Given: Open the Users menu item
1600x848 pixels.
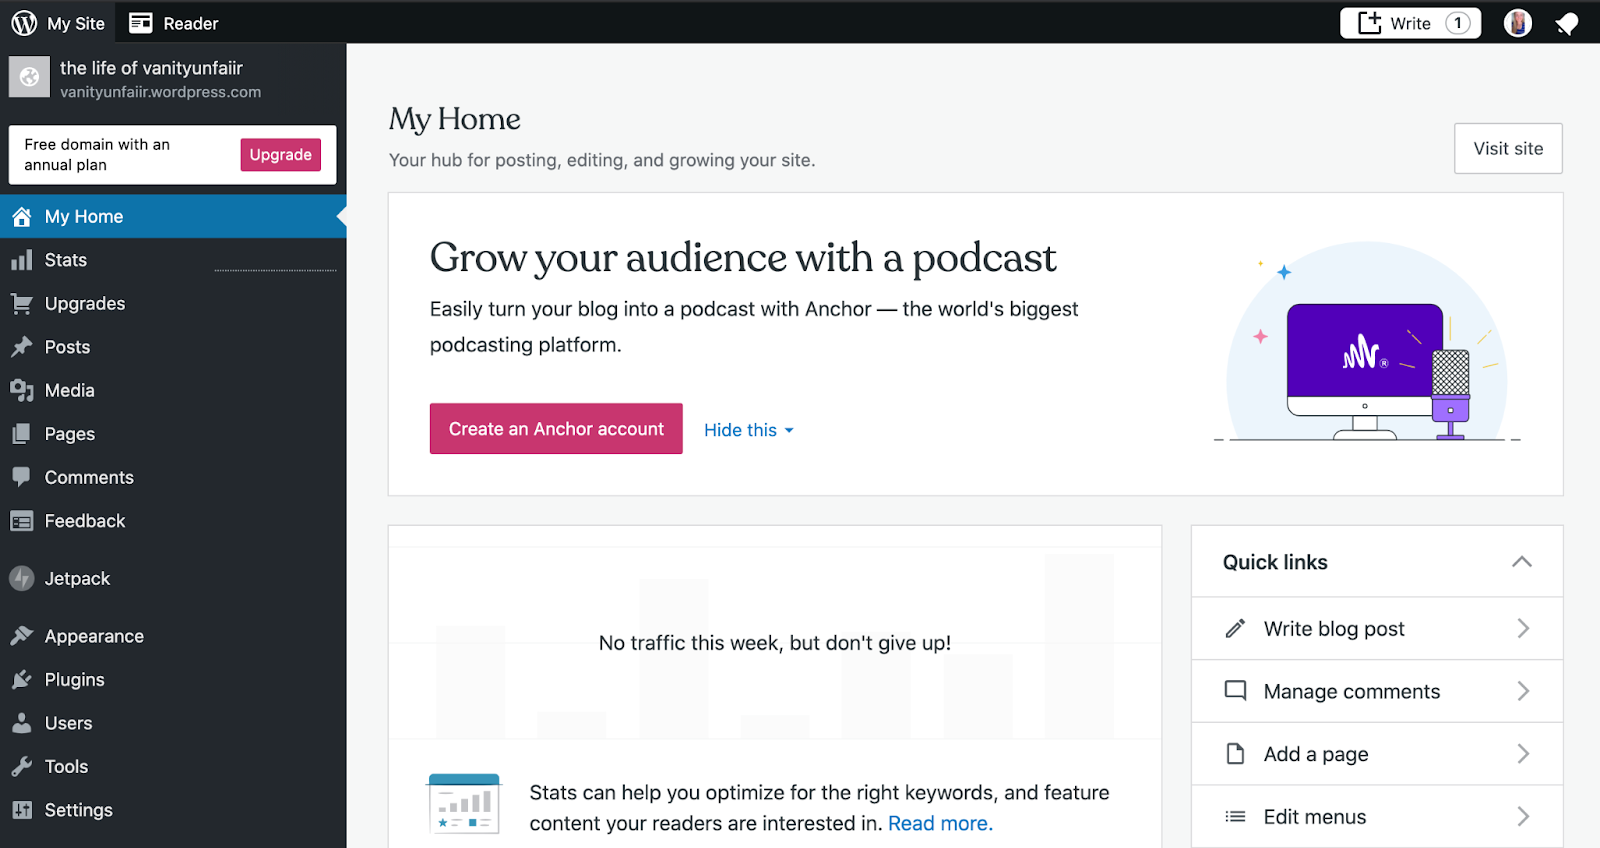Looking at the screenshot, I should [x=173, y=723].
